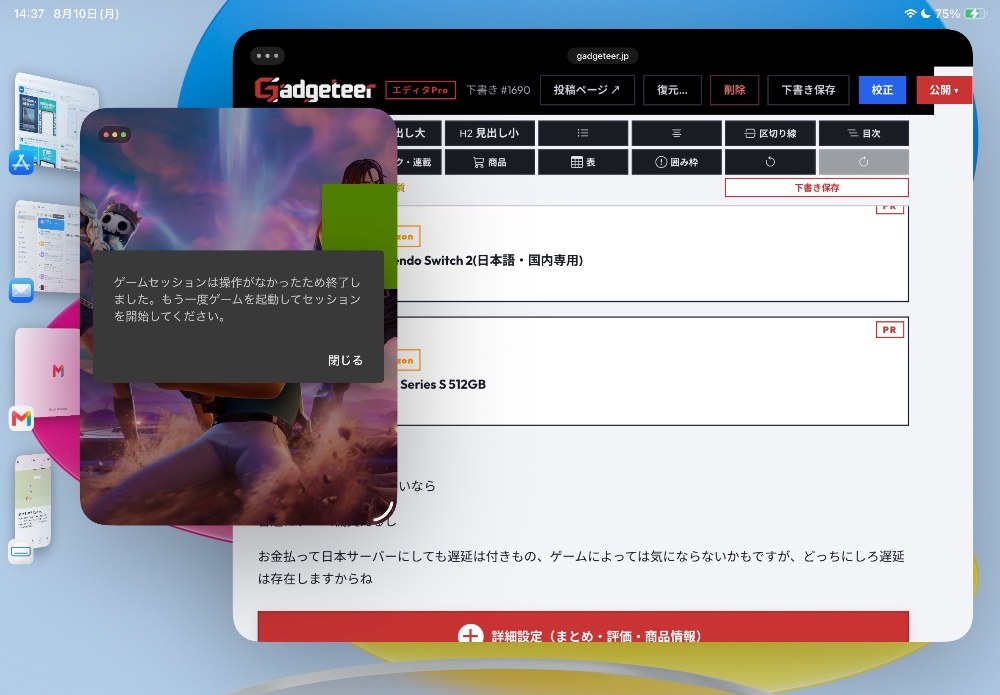Click the 8月10日(月) date in status bar
Image resolution: width=1000 pixels, height=695 pixels.
point(86,13)
